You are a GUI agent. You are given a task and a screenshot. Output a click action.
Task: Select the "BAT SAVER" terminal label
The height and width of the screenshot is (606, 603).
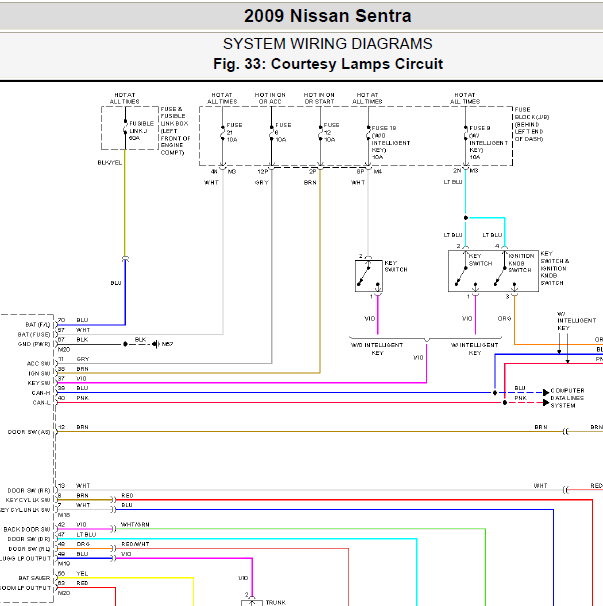(34, 578)
